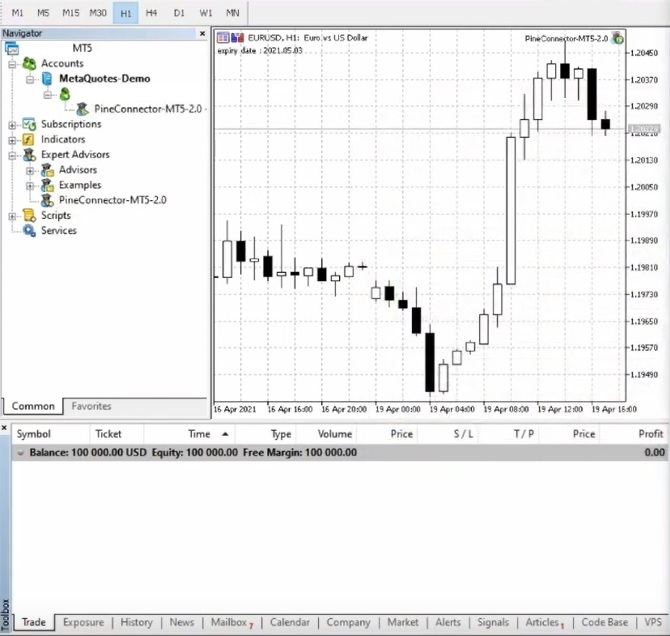Click the MetaQuotes-Demo server icon
This screenshot has height=636, width=670.
(x=47, y=79)
